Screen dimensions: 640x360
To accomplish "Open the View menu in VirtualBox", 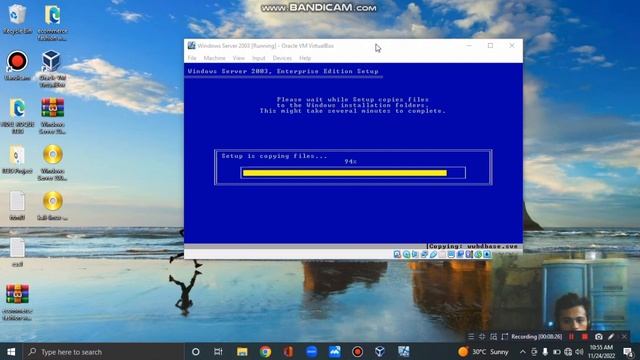I will (238, 58).
